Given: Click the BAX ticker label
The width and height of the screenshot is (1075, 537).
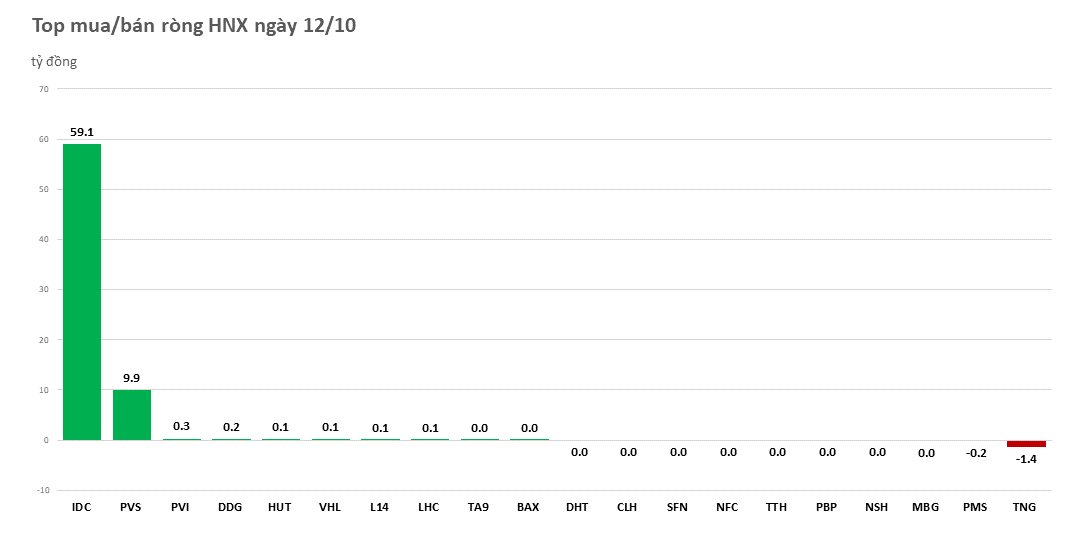Looking at the screenshot, I should (528, 507).
